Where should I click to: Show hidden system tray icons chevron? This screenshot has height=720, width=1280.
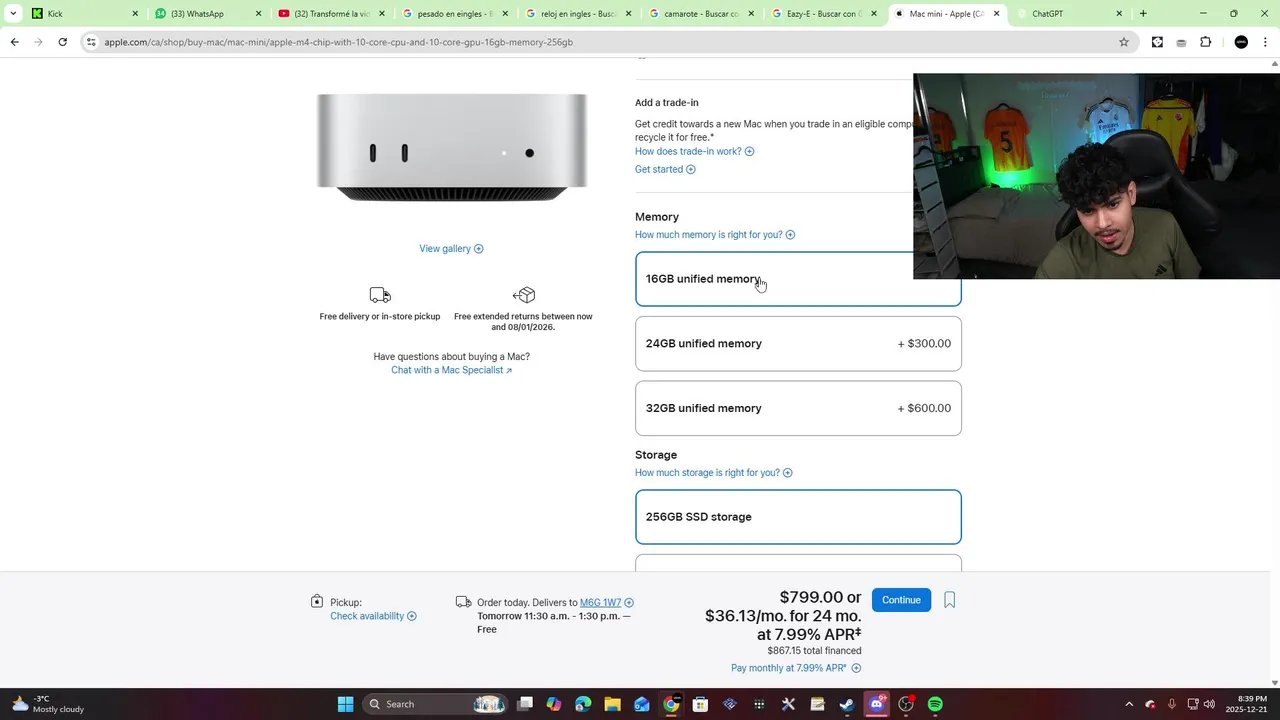[x=1129, y=704]
